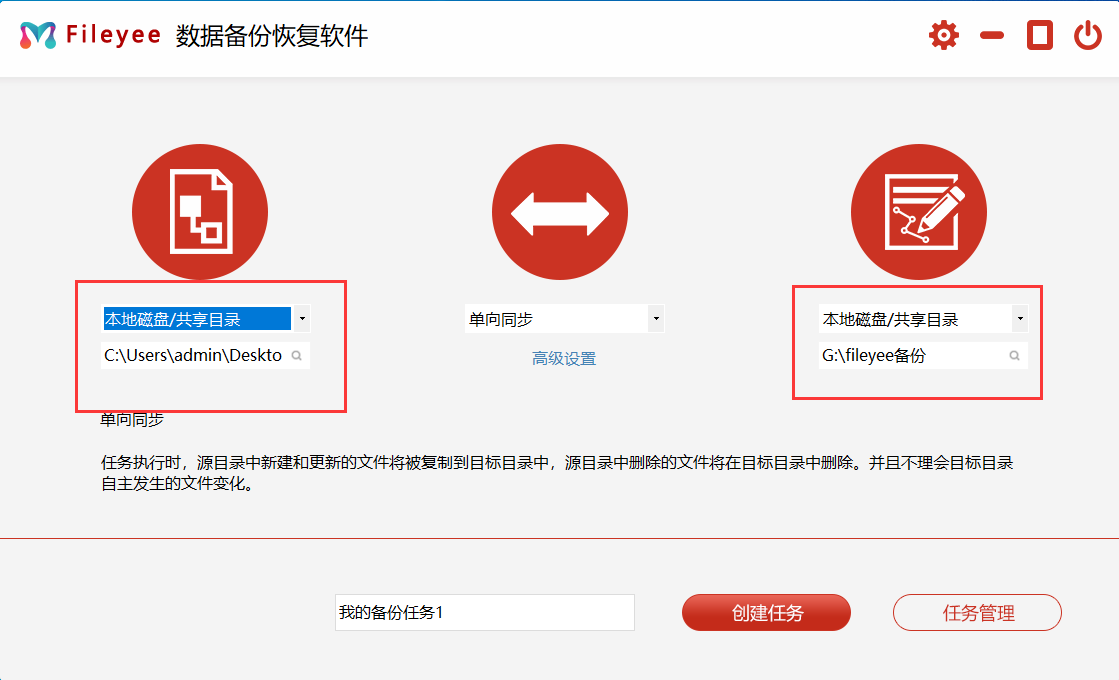
Task: Maximize the Fileyee window
Action: pyautogui.click(x=1040, y=36)
